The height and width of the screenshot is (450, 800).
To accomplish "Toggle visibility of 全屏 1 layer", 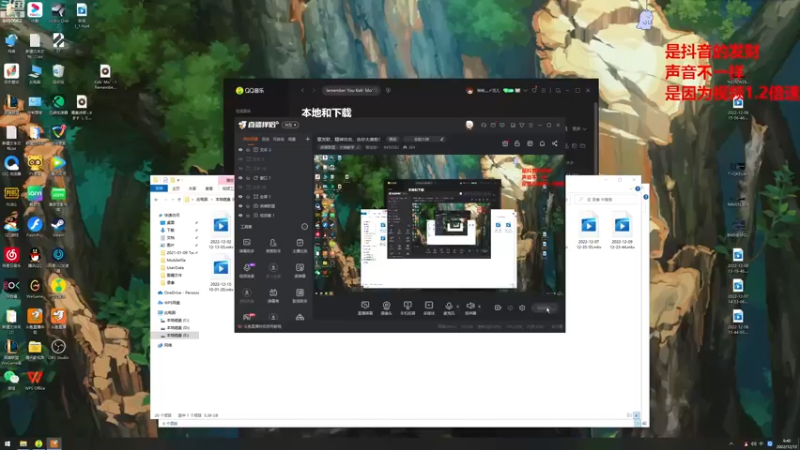I will click(240, 196).
